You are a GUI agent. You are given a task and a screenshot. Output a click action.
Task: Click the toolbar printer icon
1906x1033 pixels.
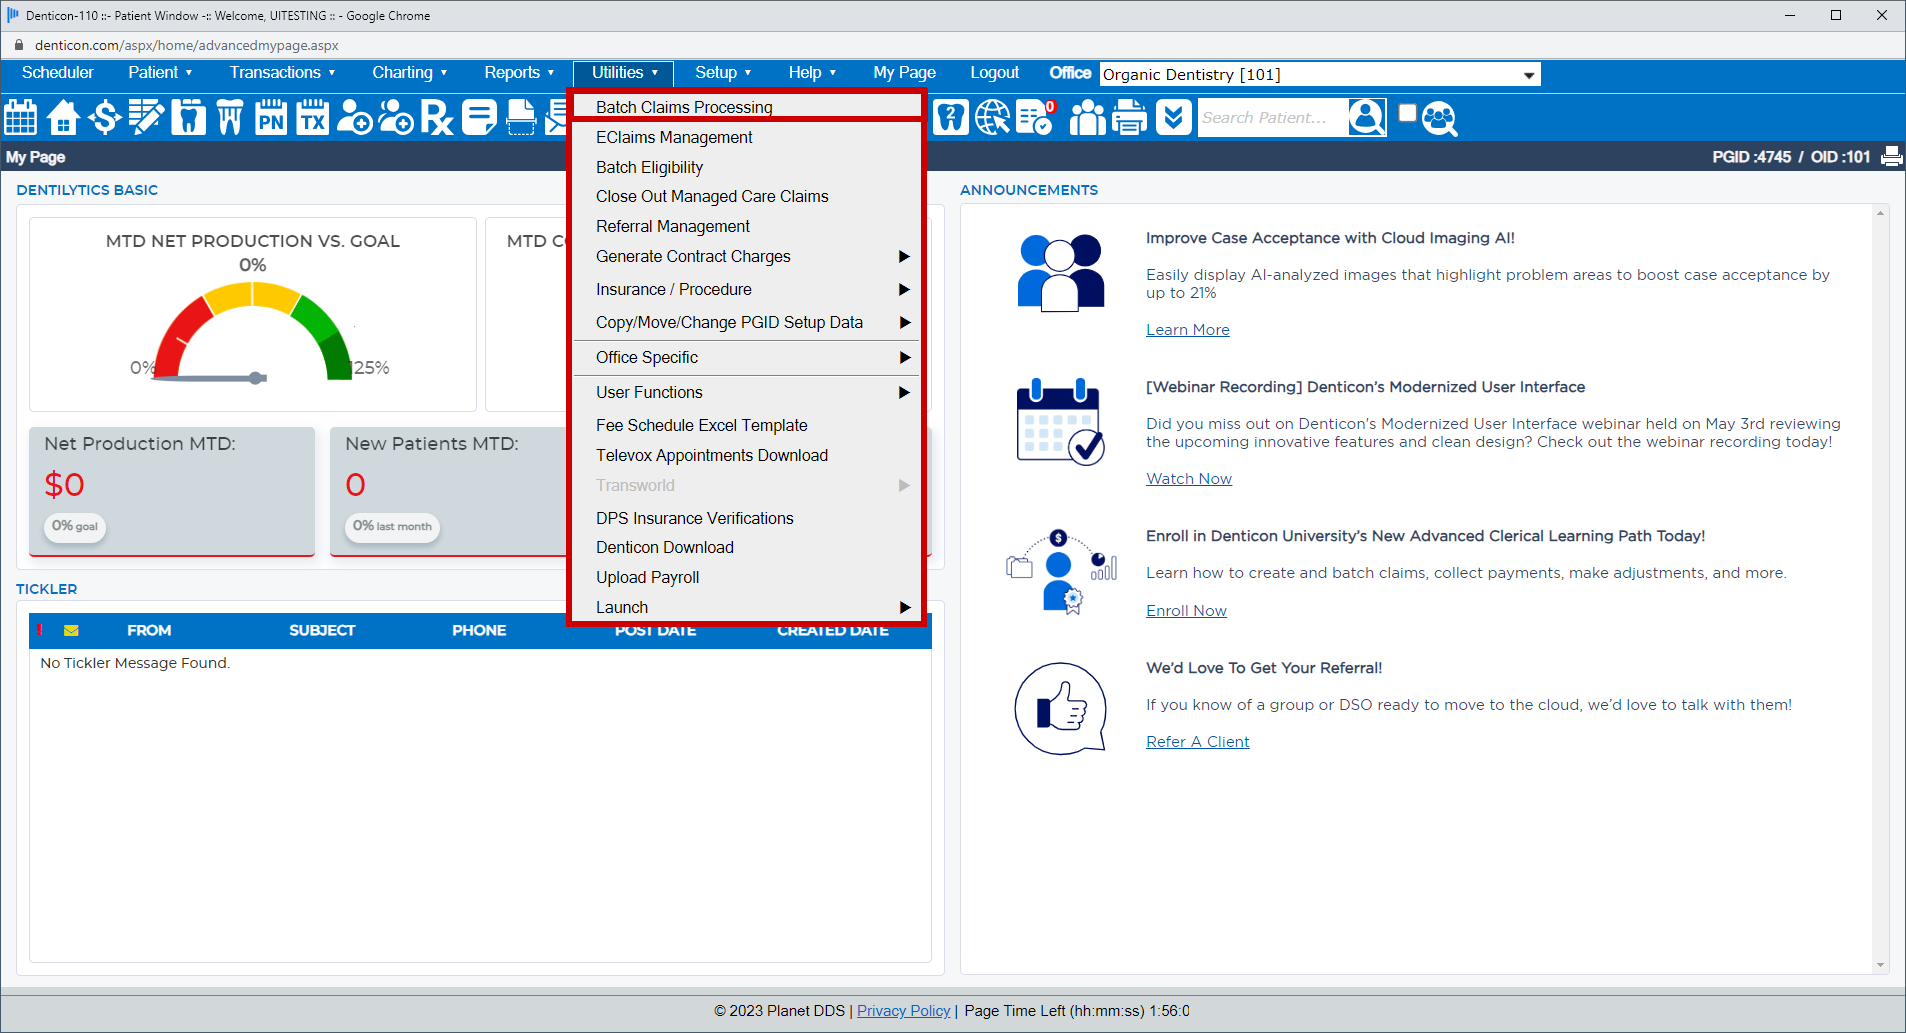tap(1130, 118)
